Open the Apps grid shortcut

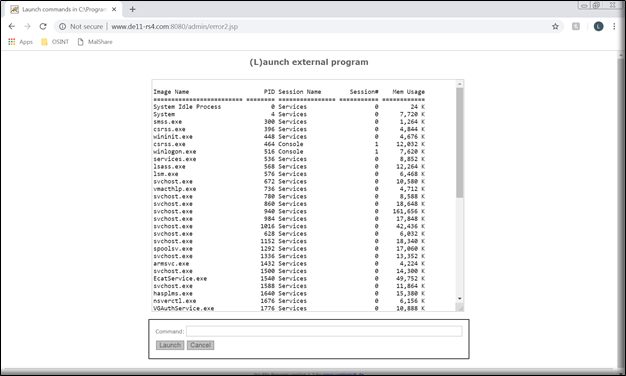(20, 42)
